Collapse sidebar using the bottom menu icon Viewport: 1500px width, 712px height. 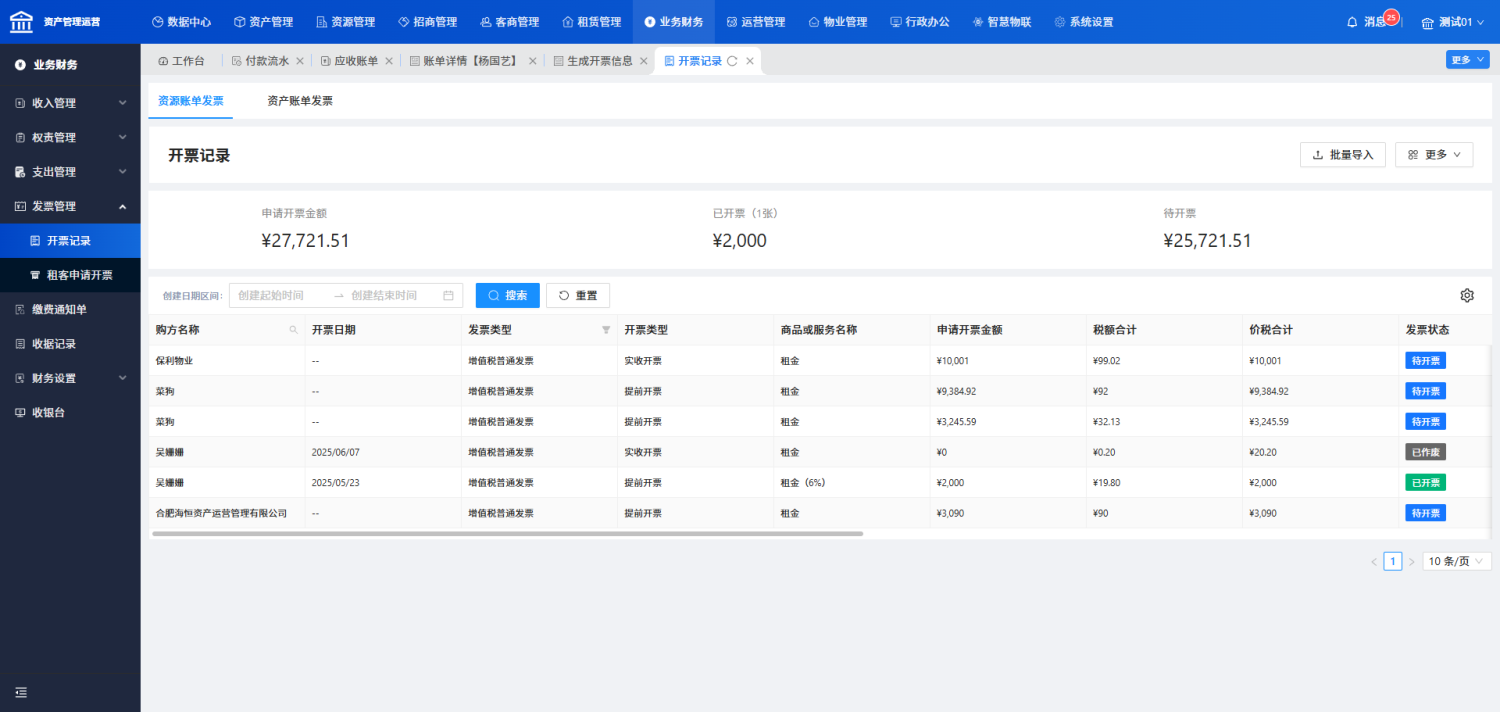pos(21,692)
